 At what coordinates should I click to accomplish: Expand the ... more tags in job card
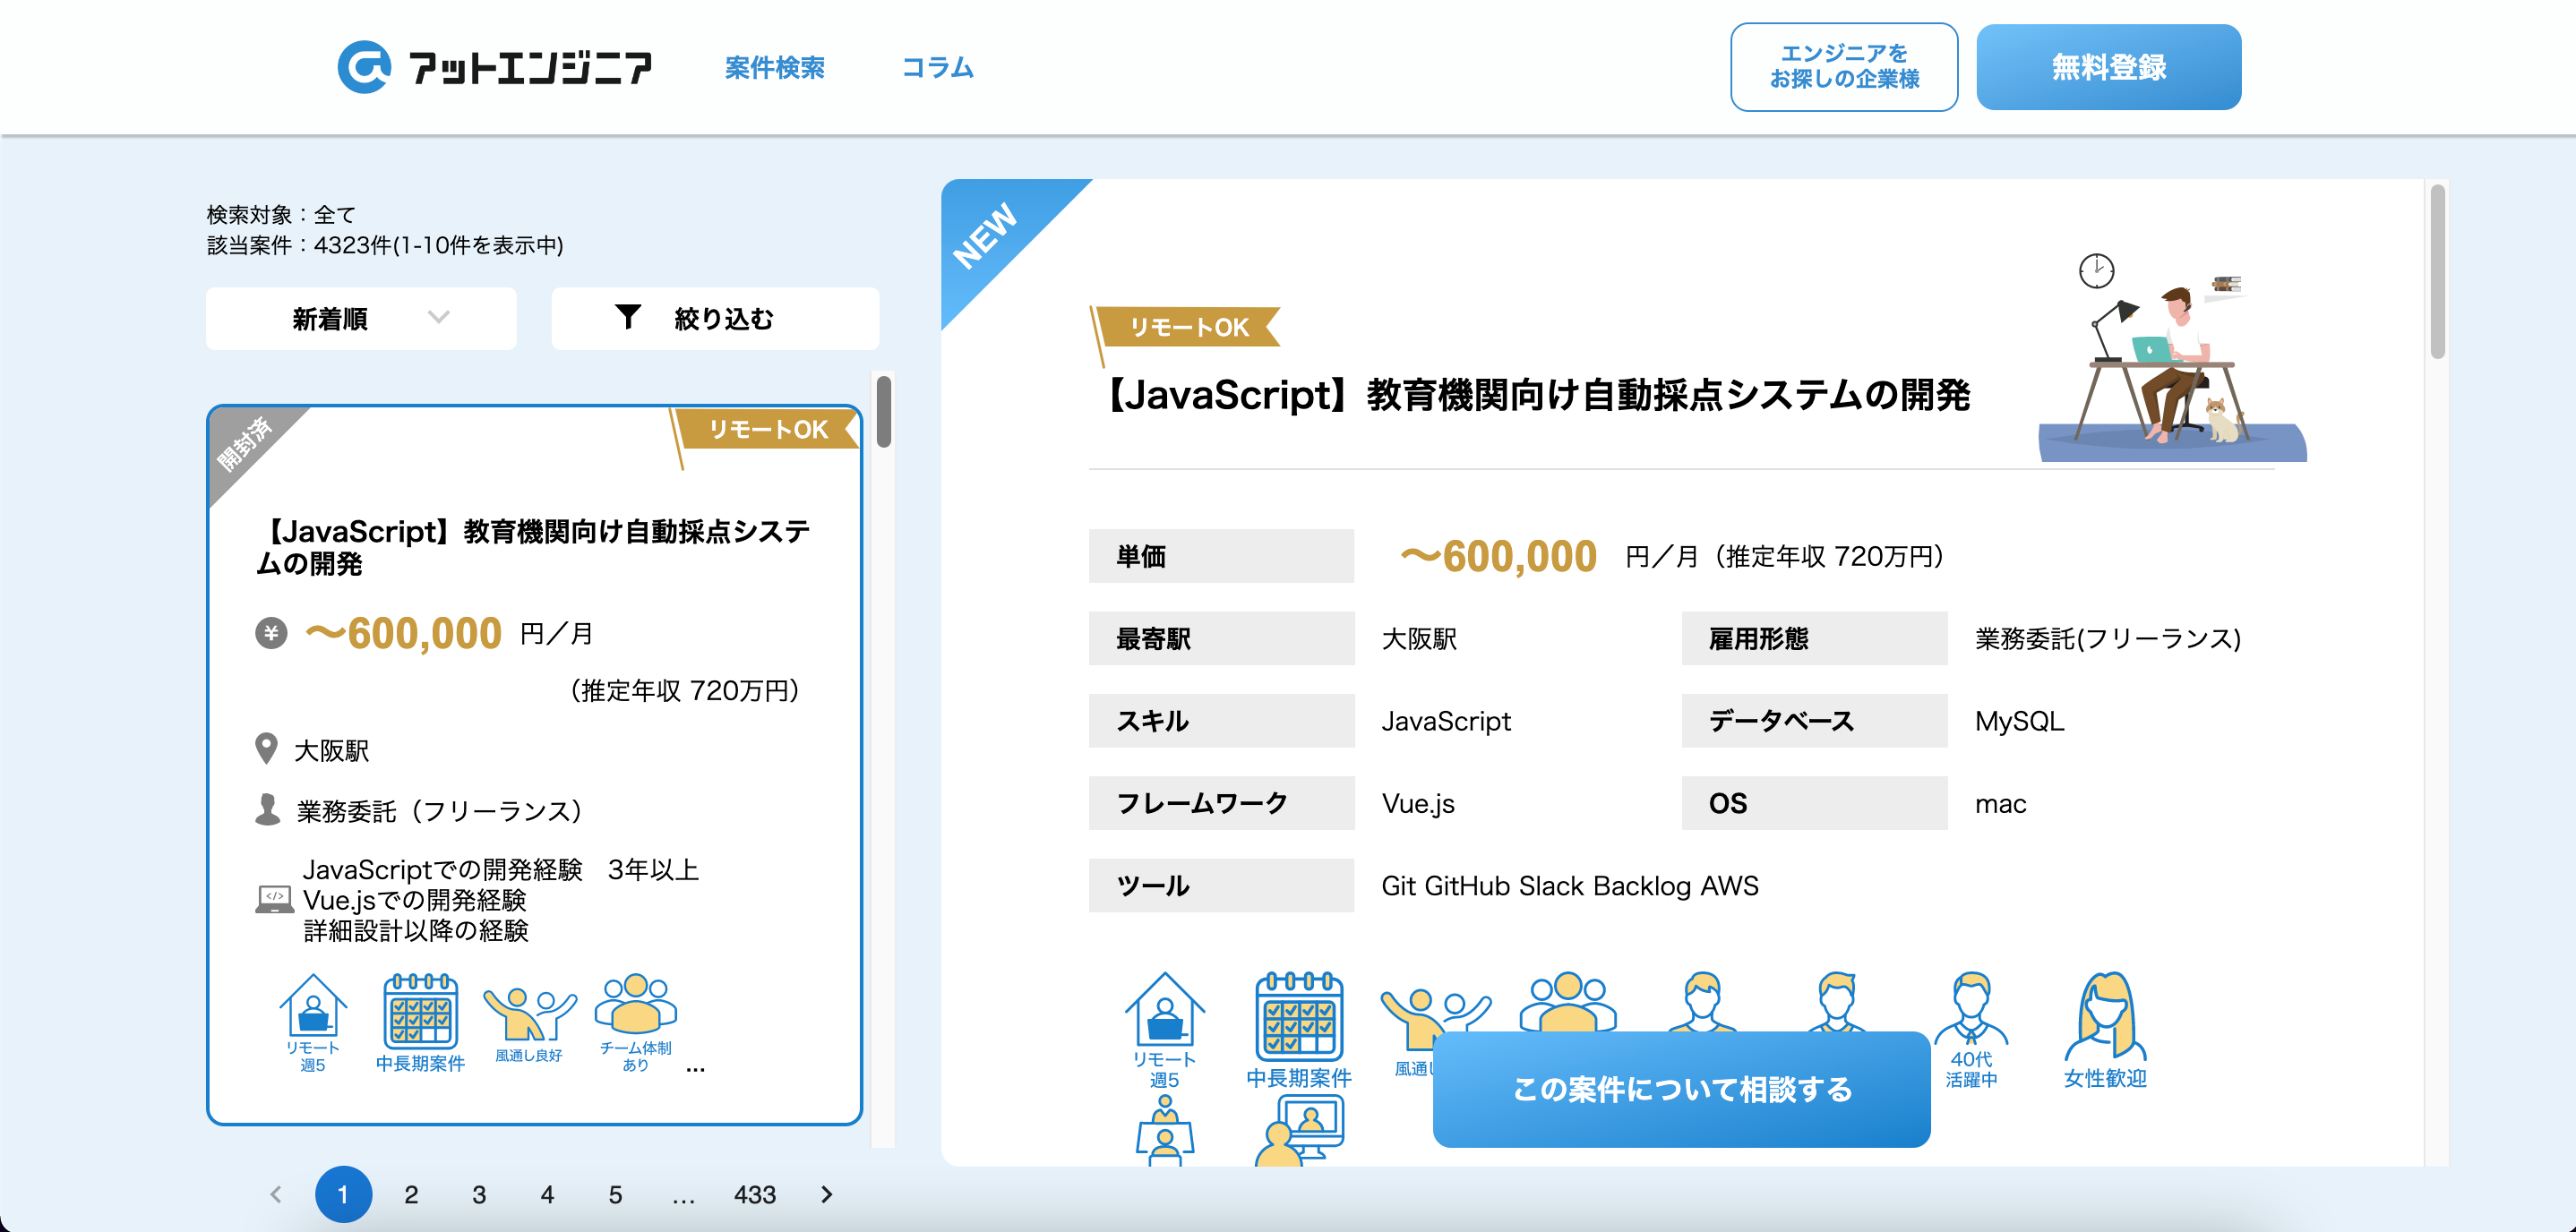(696, 1068)
